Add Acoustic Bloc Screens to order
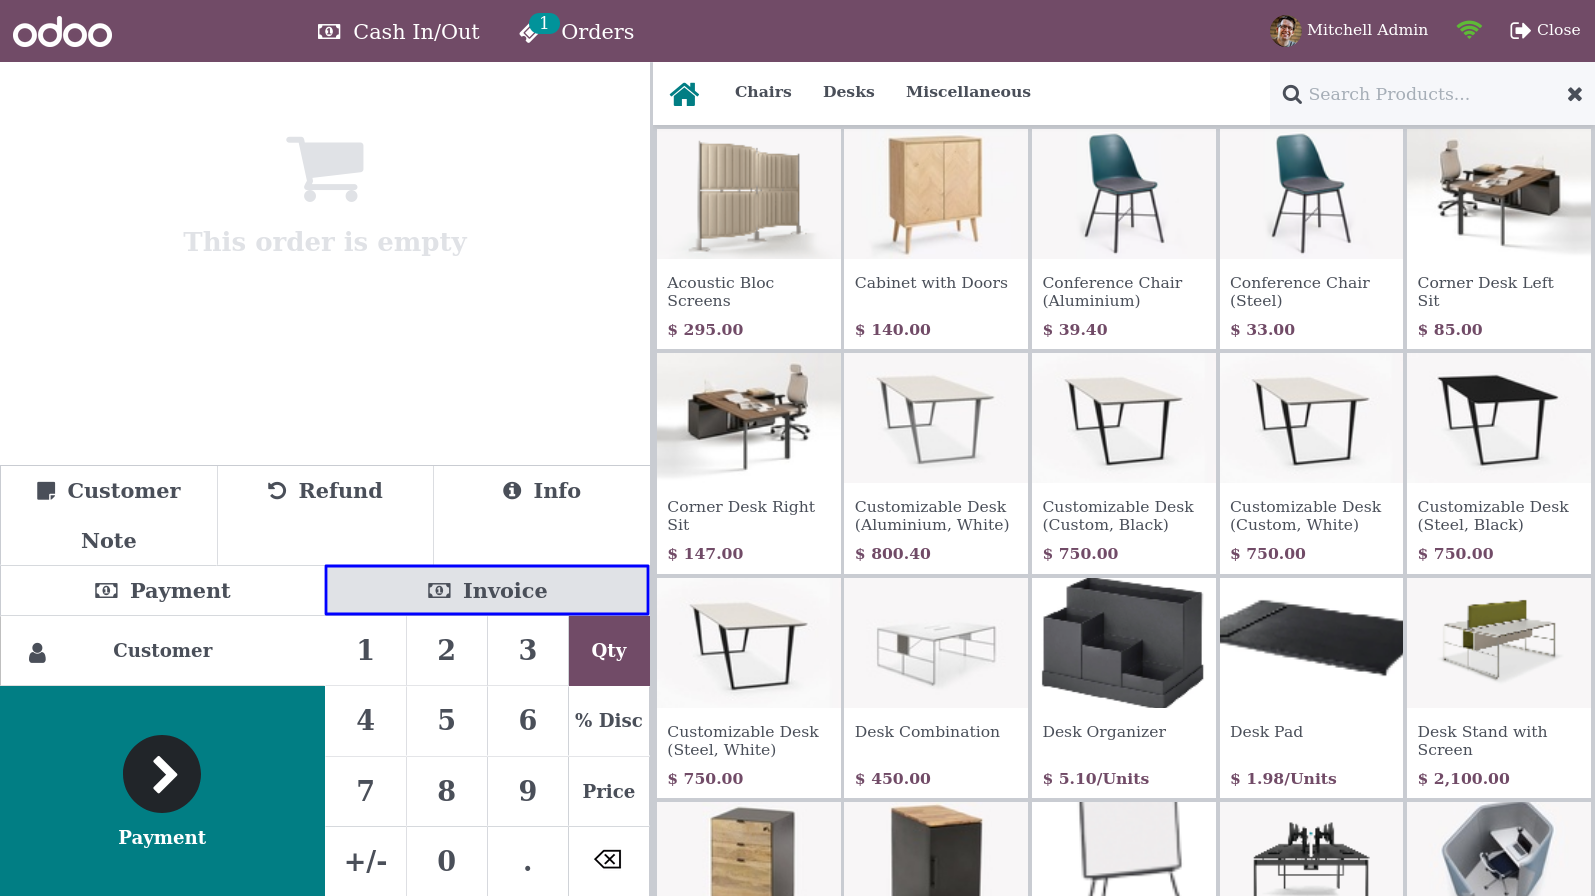The height and width of the screenshot is (896, 1595). coord(749,239)
